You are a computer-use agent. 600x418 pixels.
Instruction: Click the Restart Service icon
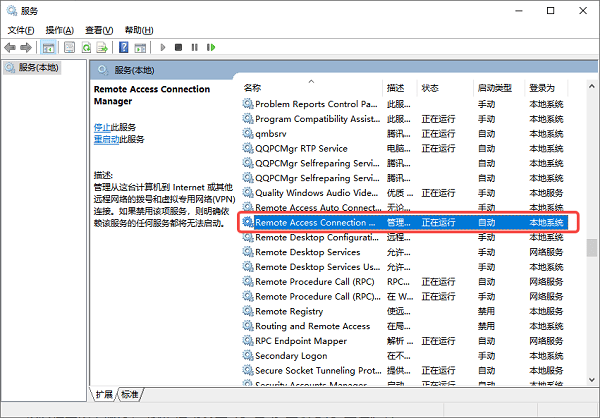pos(211,47)
